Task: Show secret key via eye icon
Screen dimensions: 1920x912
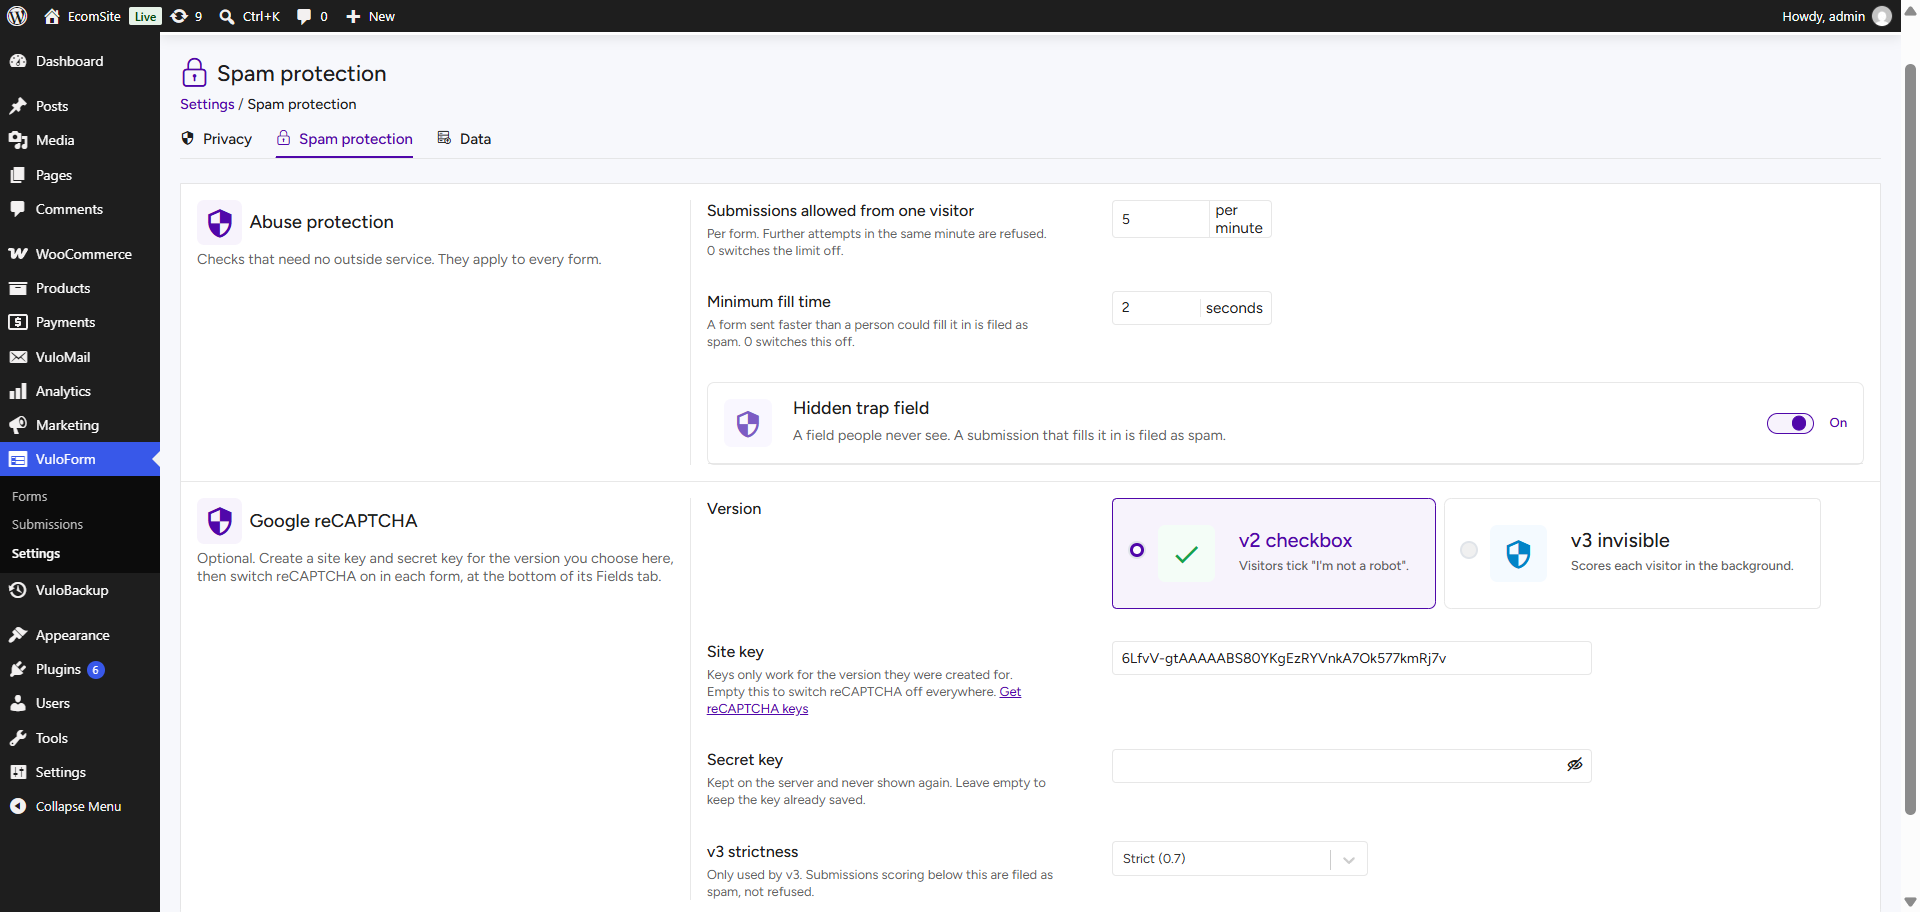Action: 1574,765
